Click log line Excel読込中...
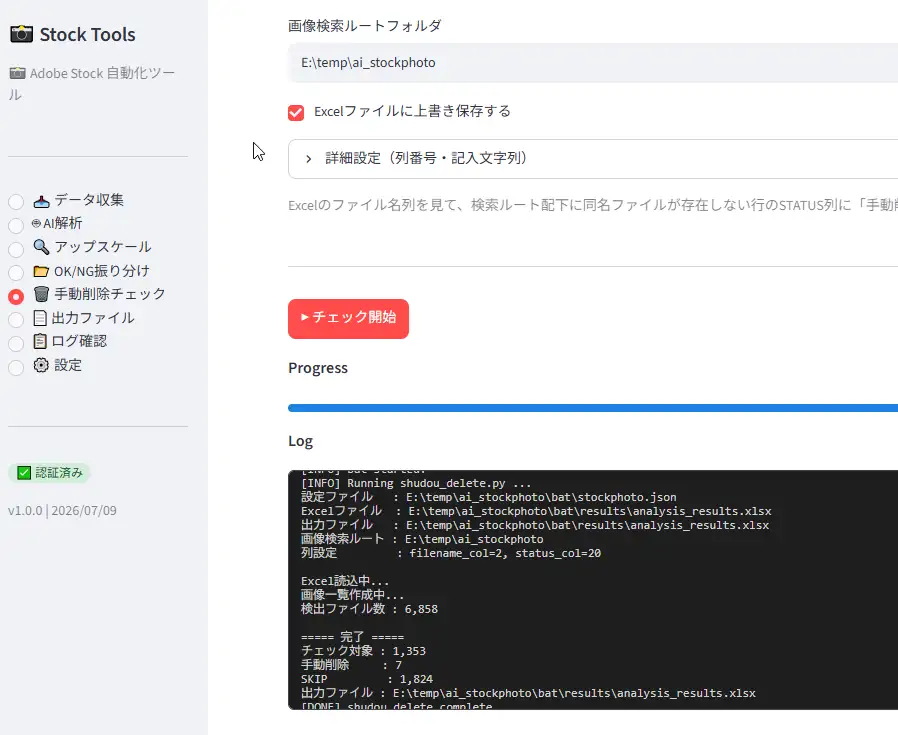The height and width of the screenshot is (735, 898). pos(345,580)
